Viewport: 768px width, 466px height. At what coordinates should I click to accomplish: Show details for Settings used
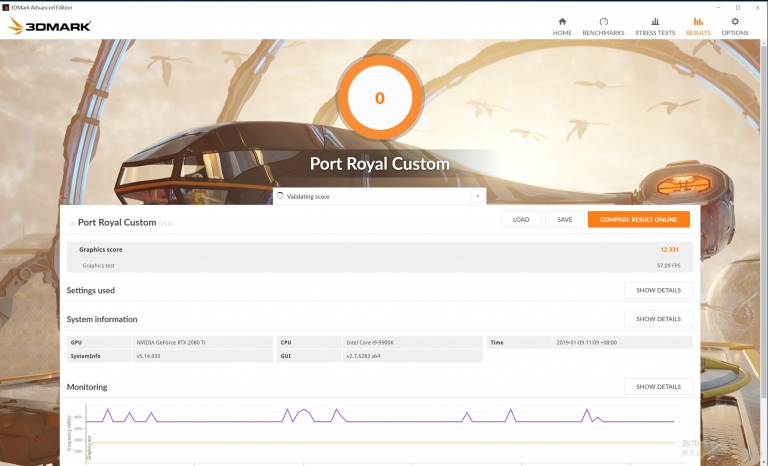pos(658,290)
